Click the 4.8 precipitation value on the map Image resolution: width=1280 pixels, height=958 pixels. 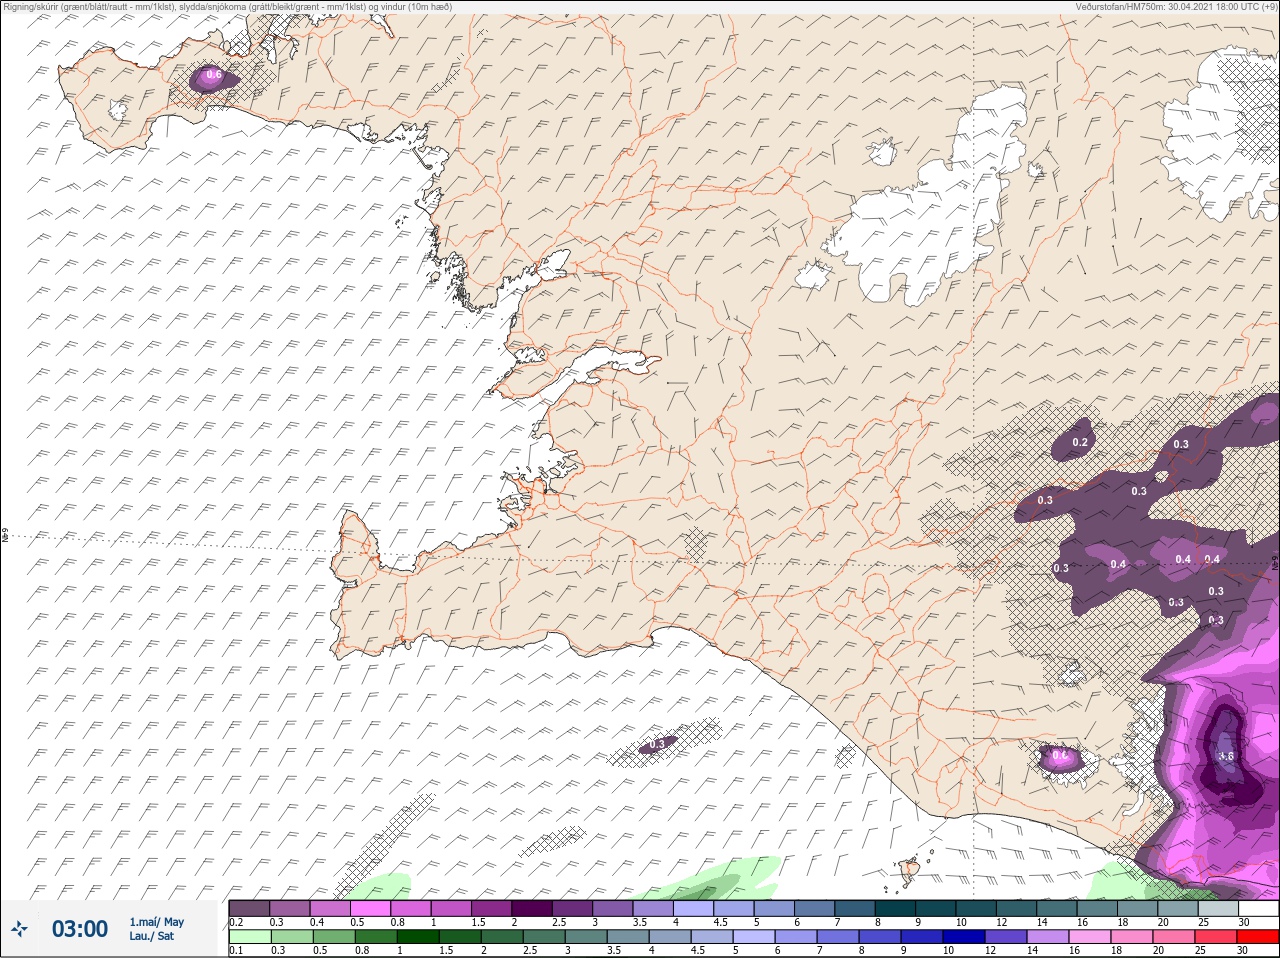tap(1226, 756)
